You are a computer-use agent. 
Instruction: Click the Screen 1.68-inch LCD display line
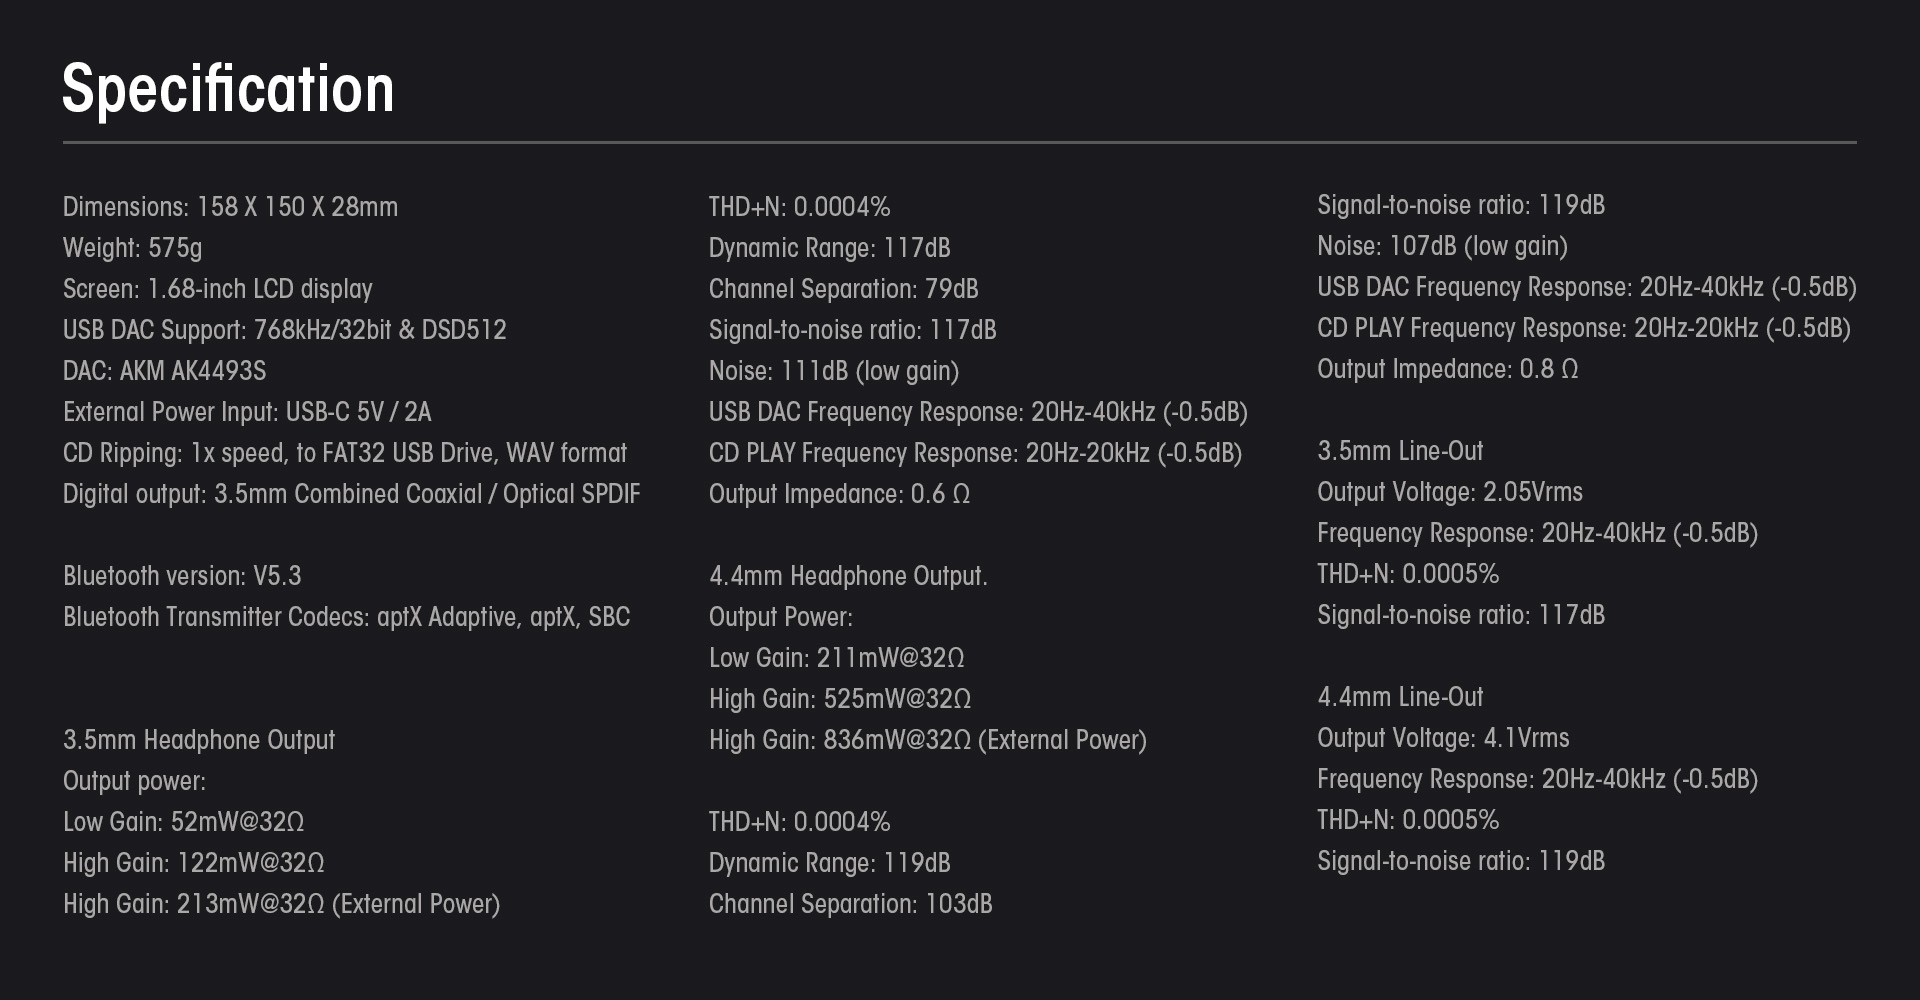(217, 289)
